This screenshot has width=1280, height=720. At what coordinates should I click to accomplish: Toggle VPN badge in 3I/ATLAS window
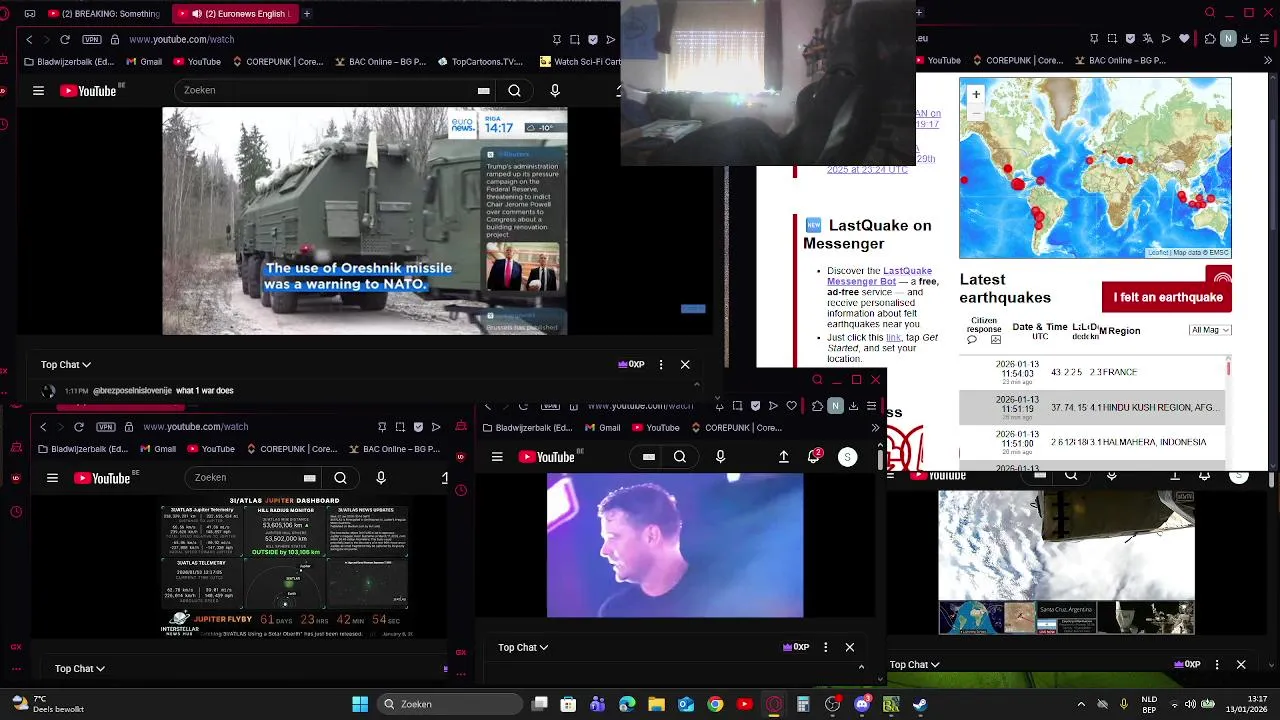(106, 427)
